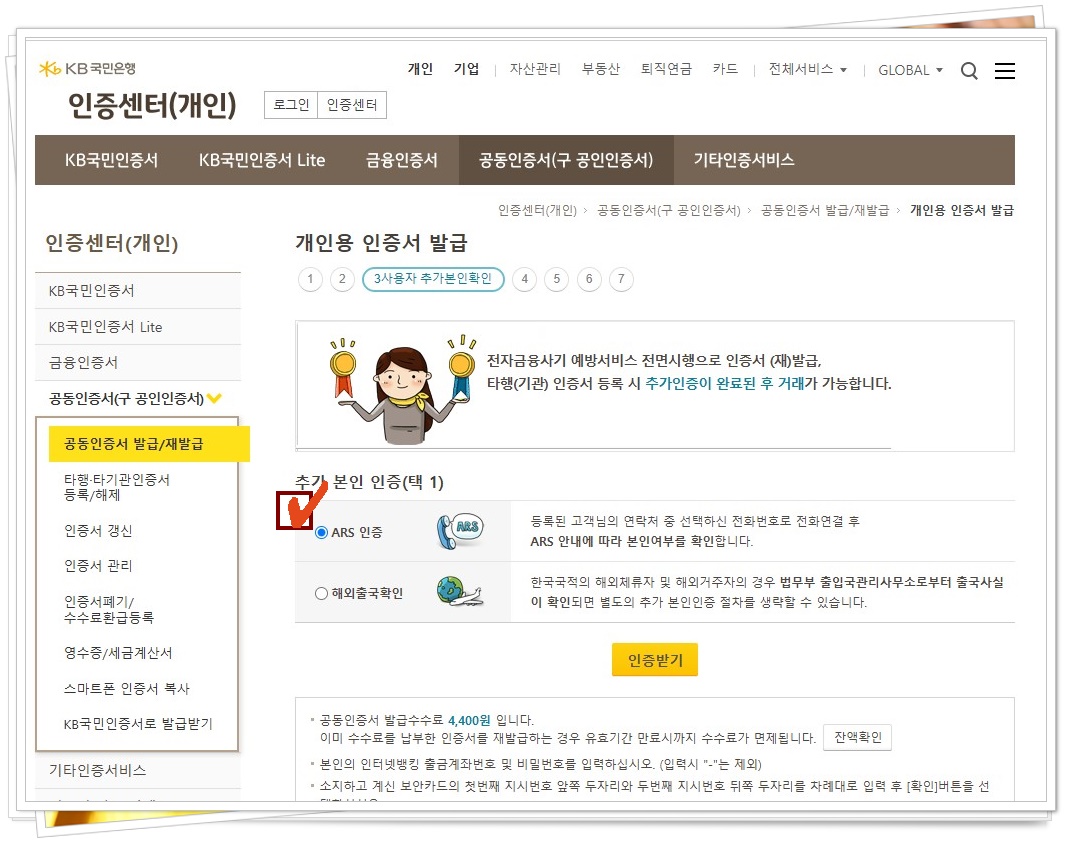Open 자산관리 in top menu
This screenshot has width=1080, height=843.
pos(535,69)
